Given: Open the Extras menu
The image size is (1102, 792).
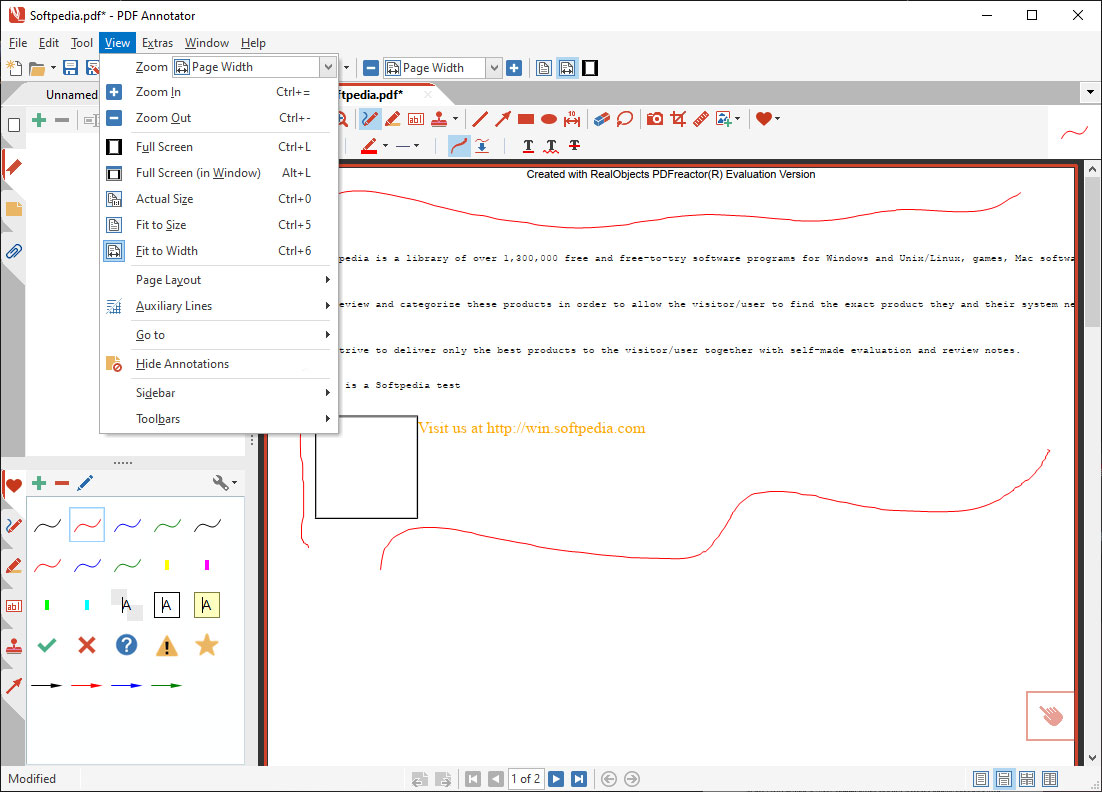Looking at the screenshot, I should (157, 43).
